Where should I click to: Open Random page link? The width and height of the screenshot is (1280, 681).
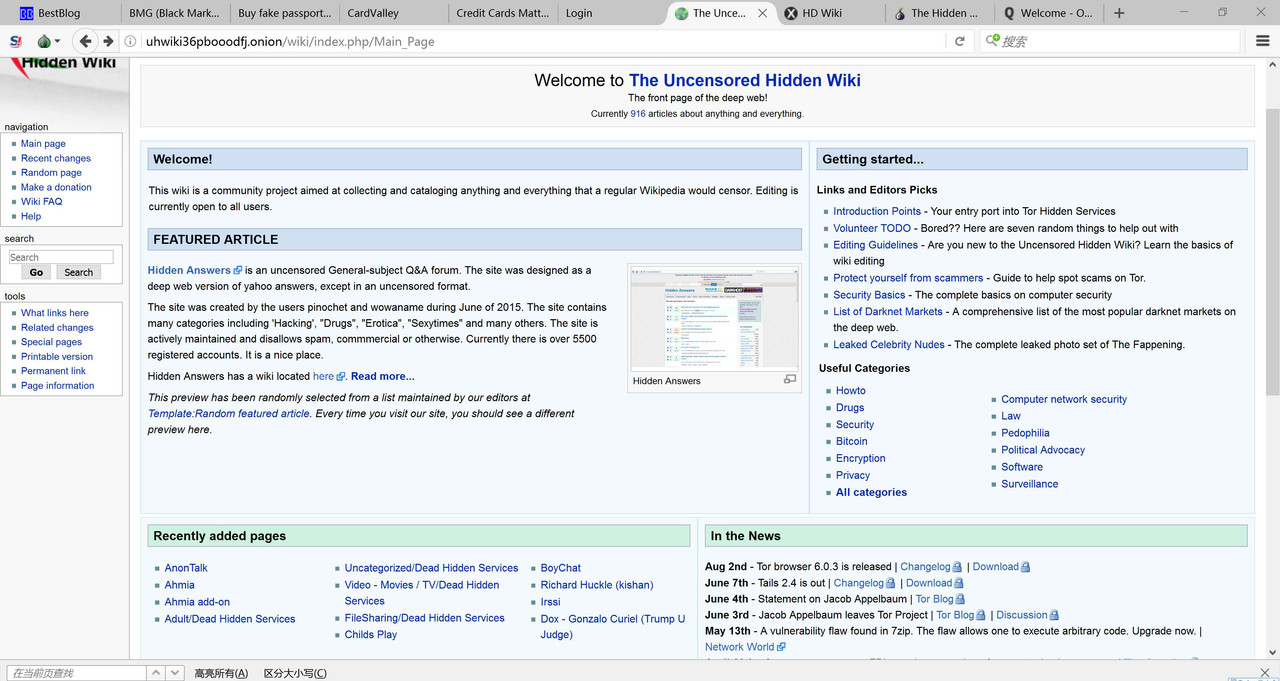[x=51, y=172]
